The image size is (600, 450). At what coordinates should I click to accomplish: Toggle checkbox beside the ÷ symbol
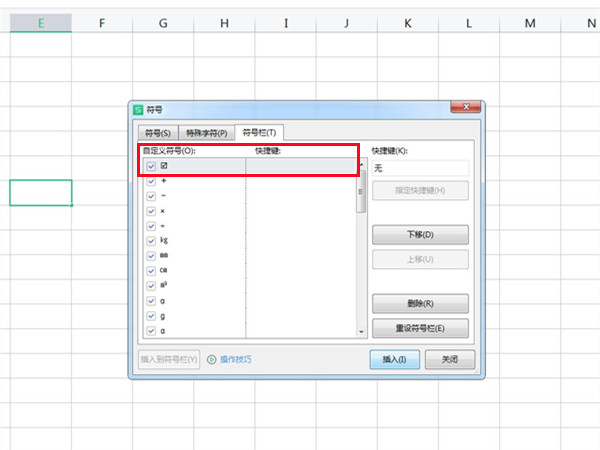(151, 226)
